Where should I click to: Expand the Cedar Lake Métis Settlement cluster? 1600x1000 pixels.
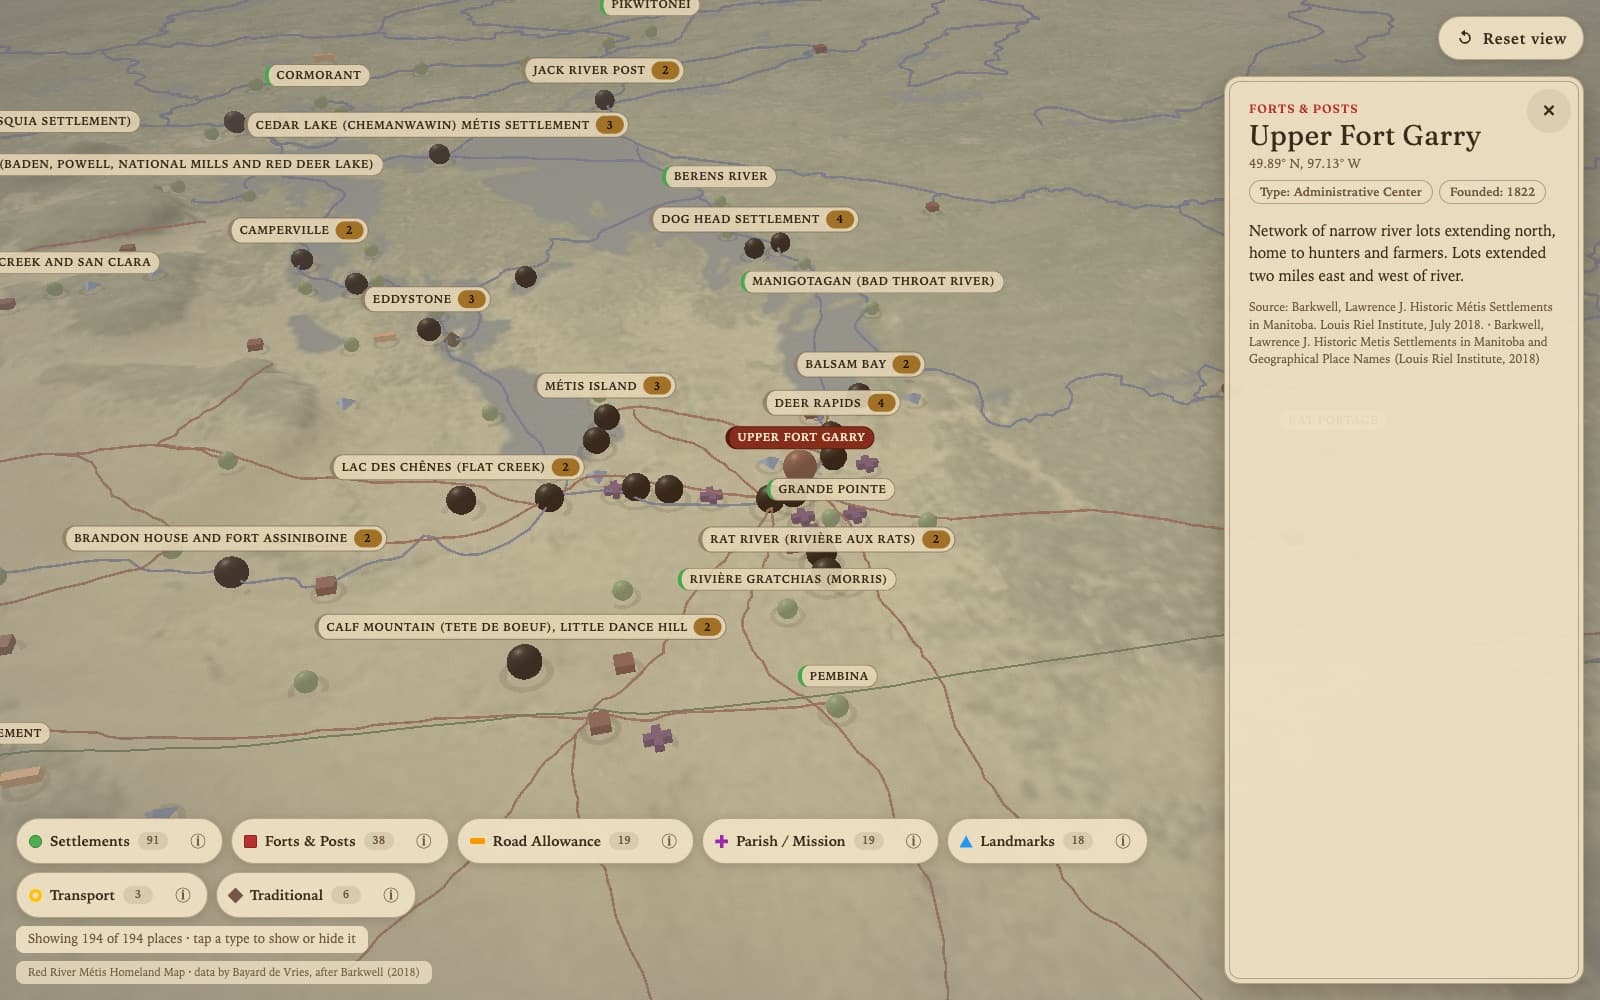pyautogui.click(x=437, y=125)
